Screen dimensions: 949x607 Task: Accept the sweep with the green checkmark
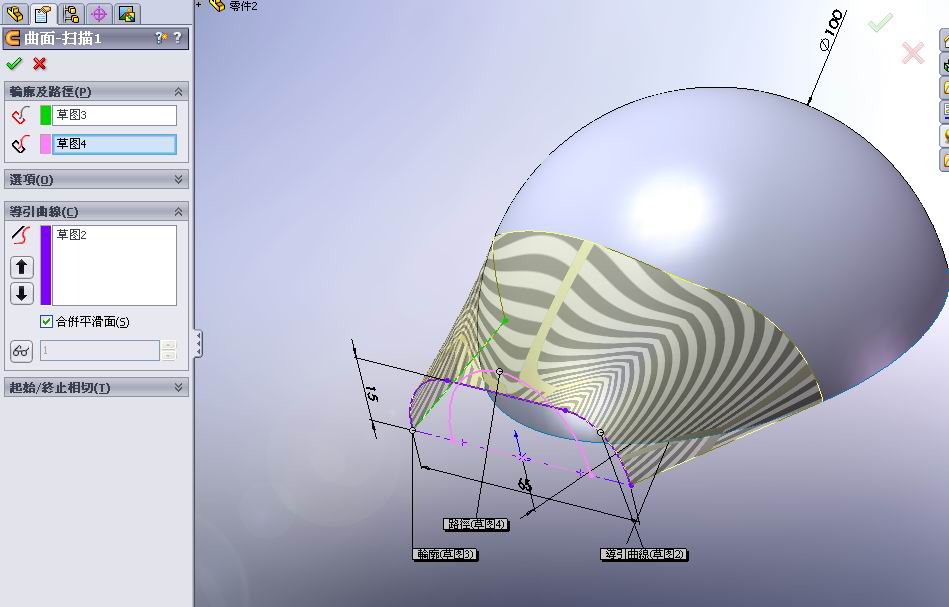(x=14, y=64)
